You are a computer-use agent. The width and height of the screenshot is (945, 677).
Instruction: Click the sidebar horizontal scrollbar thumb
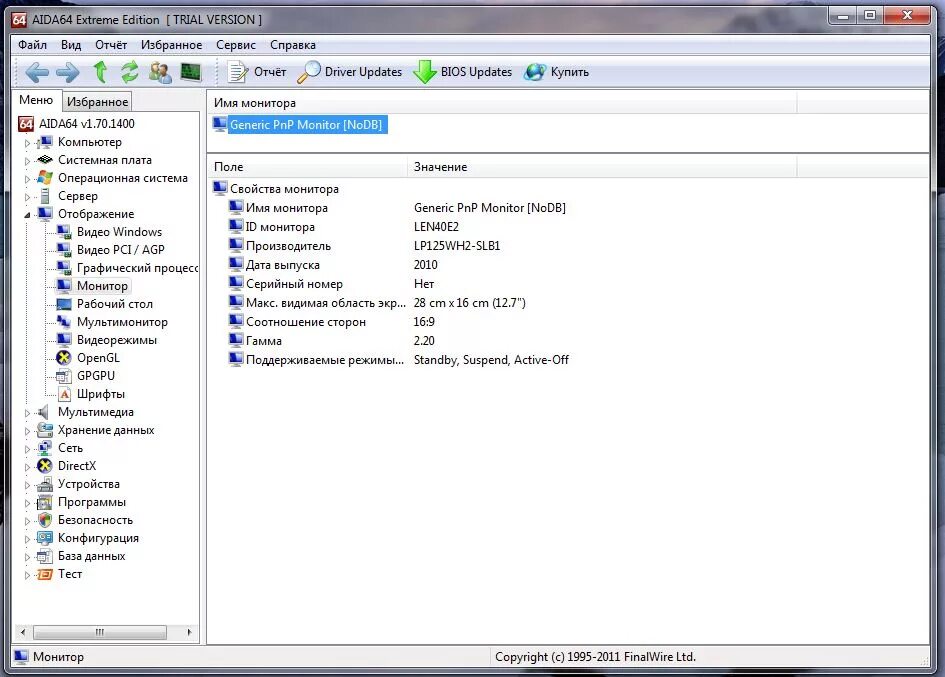(100, 632)
